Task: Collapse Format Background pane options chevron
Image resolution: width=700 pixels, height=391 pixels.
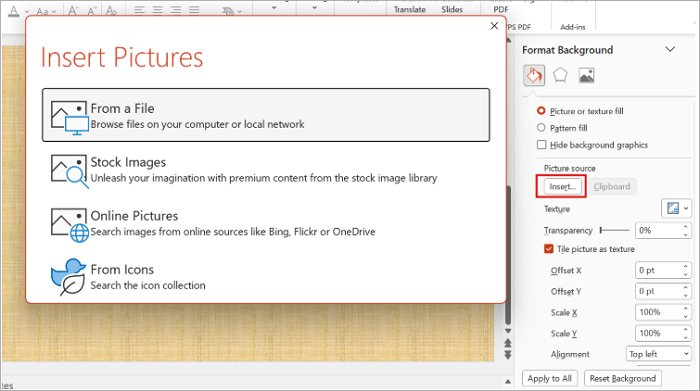Action: (x=670, y=49)
